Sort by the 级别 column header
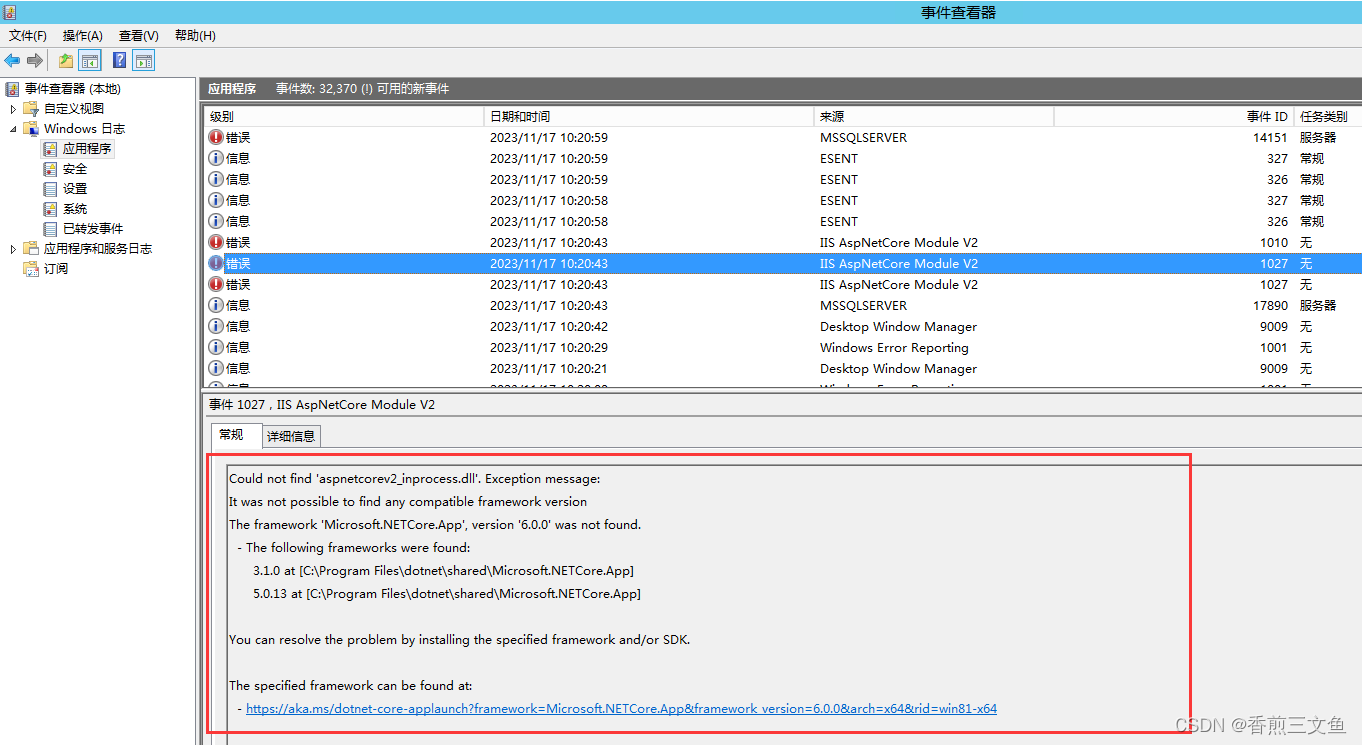The height and width of the screenshot is (745, 1362). coord(344,117)
